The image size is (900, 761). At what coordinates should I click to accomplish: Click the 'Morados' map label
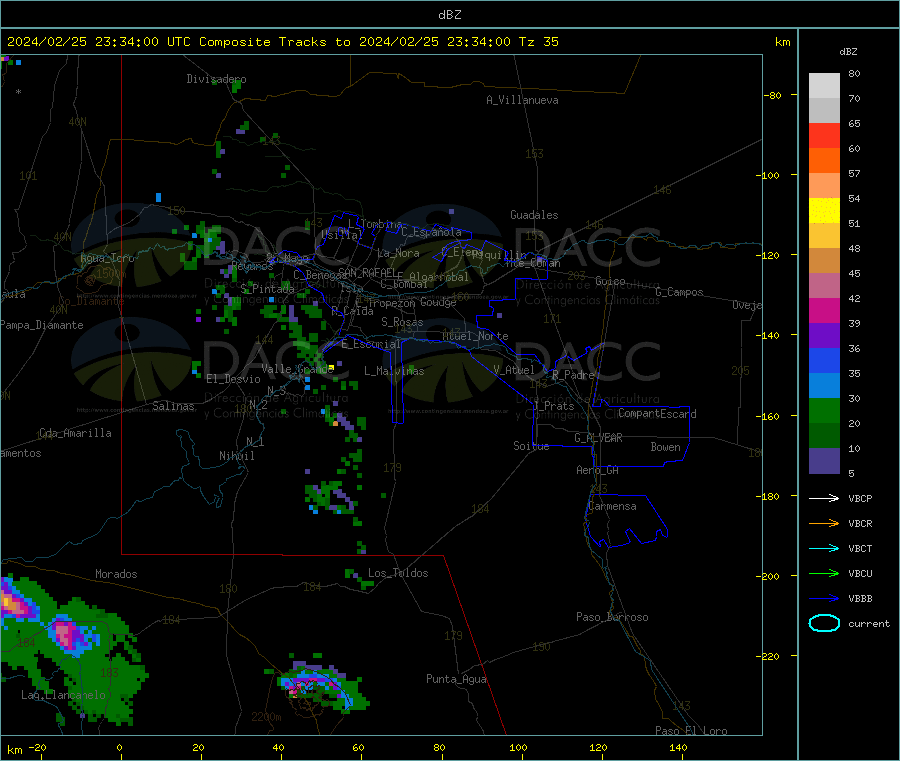click(116, 574)
